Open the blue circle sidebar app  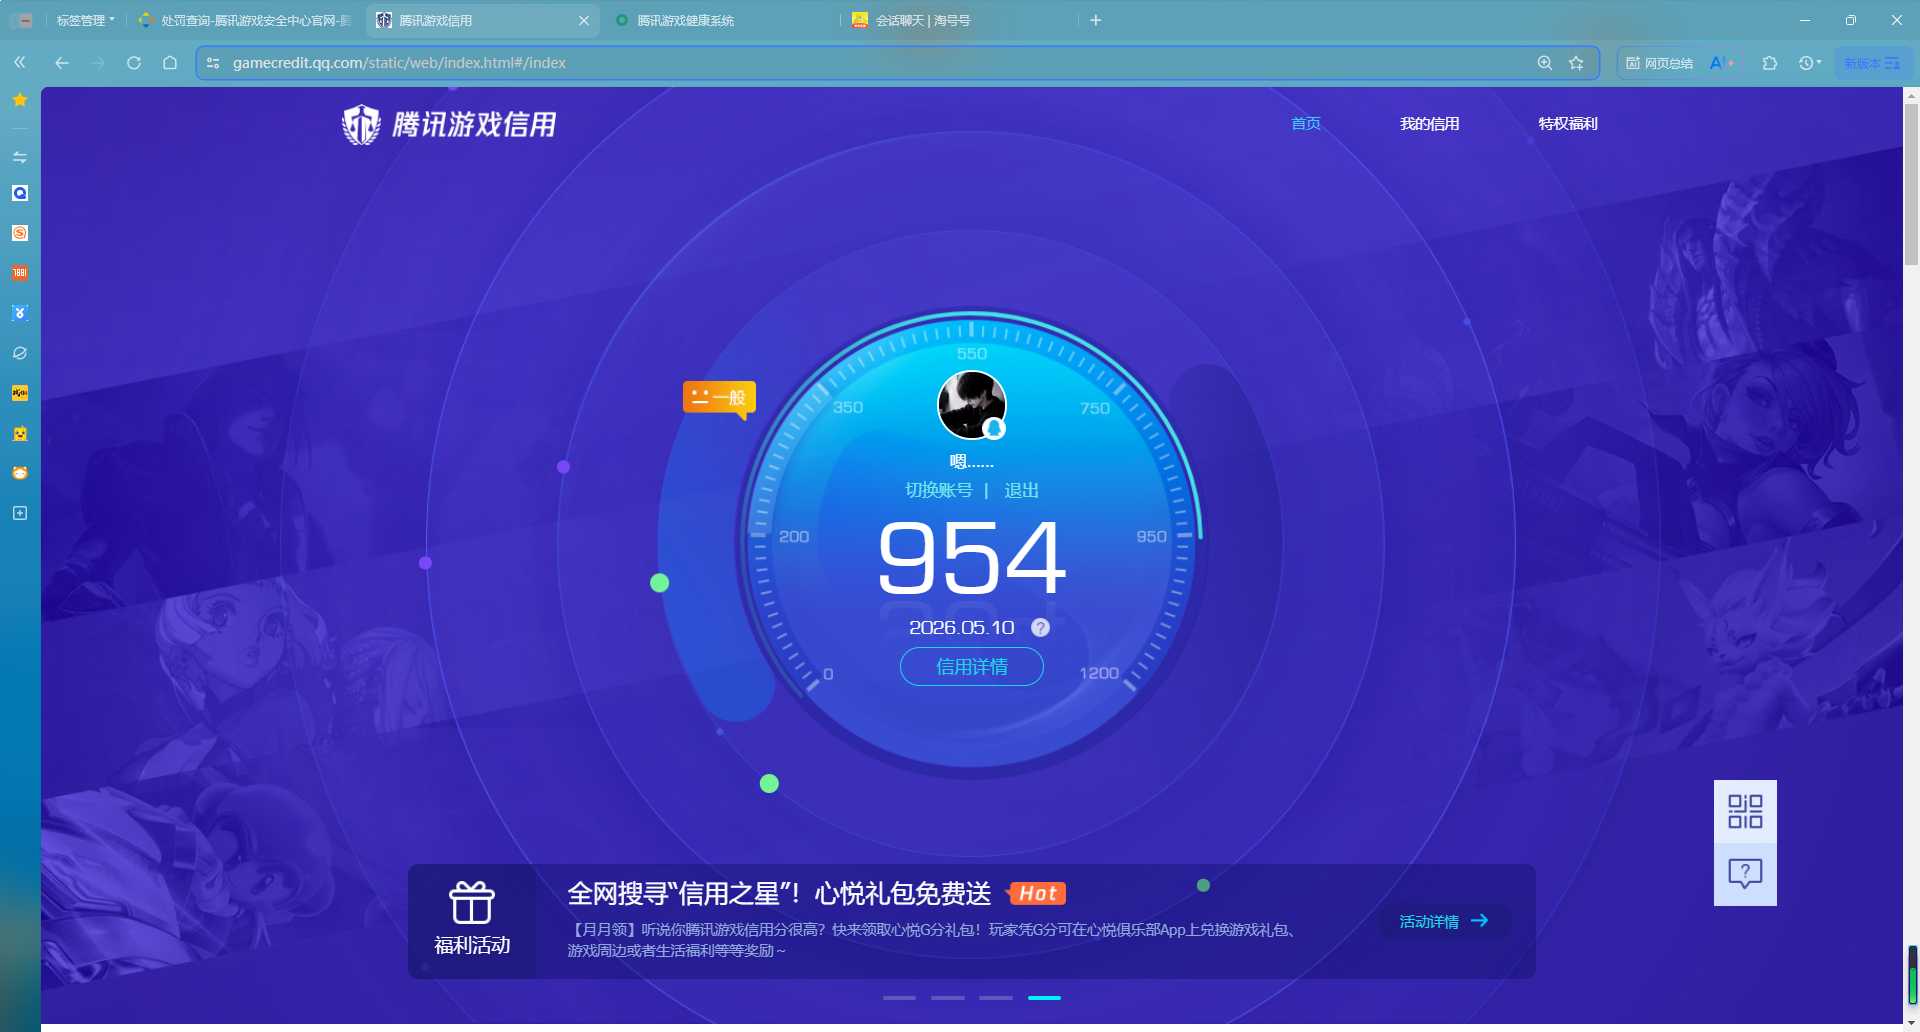click(20, 193)
